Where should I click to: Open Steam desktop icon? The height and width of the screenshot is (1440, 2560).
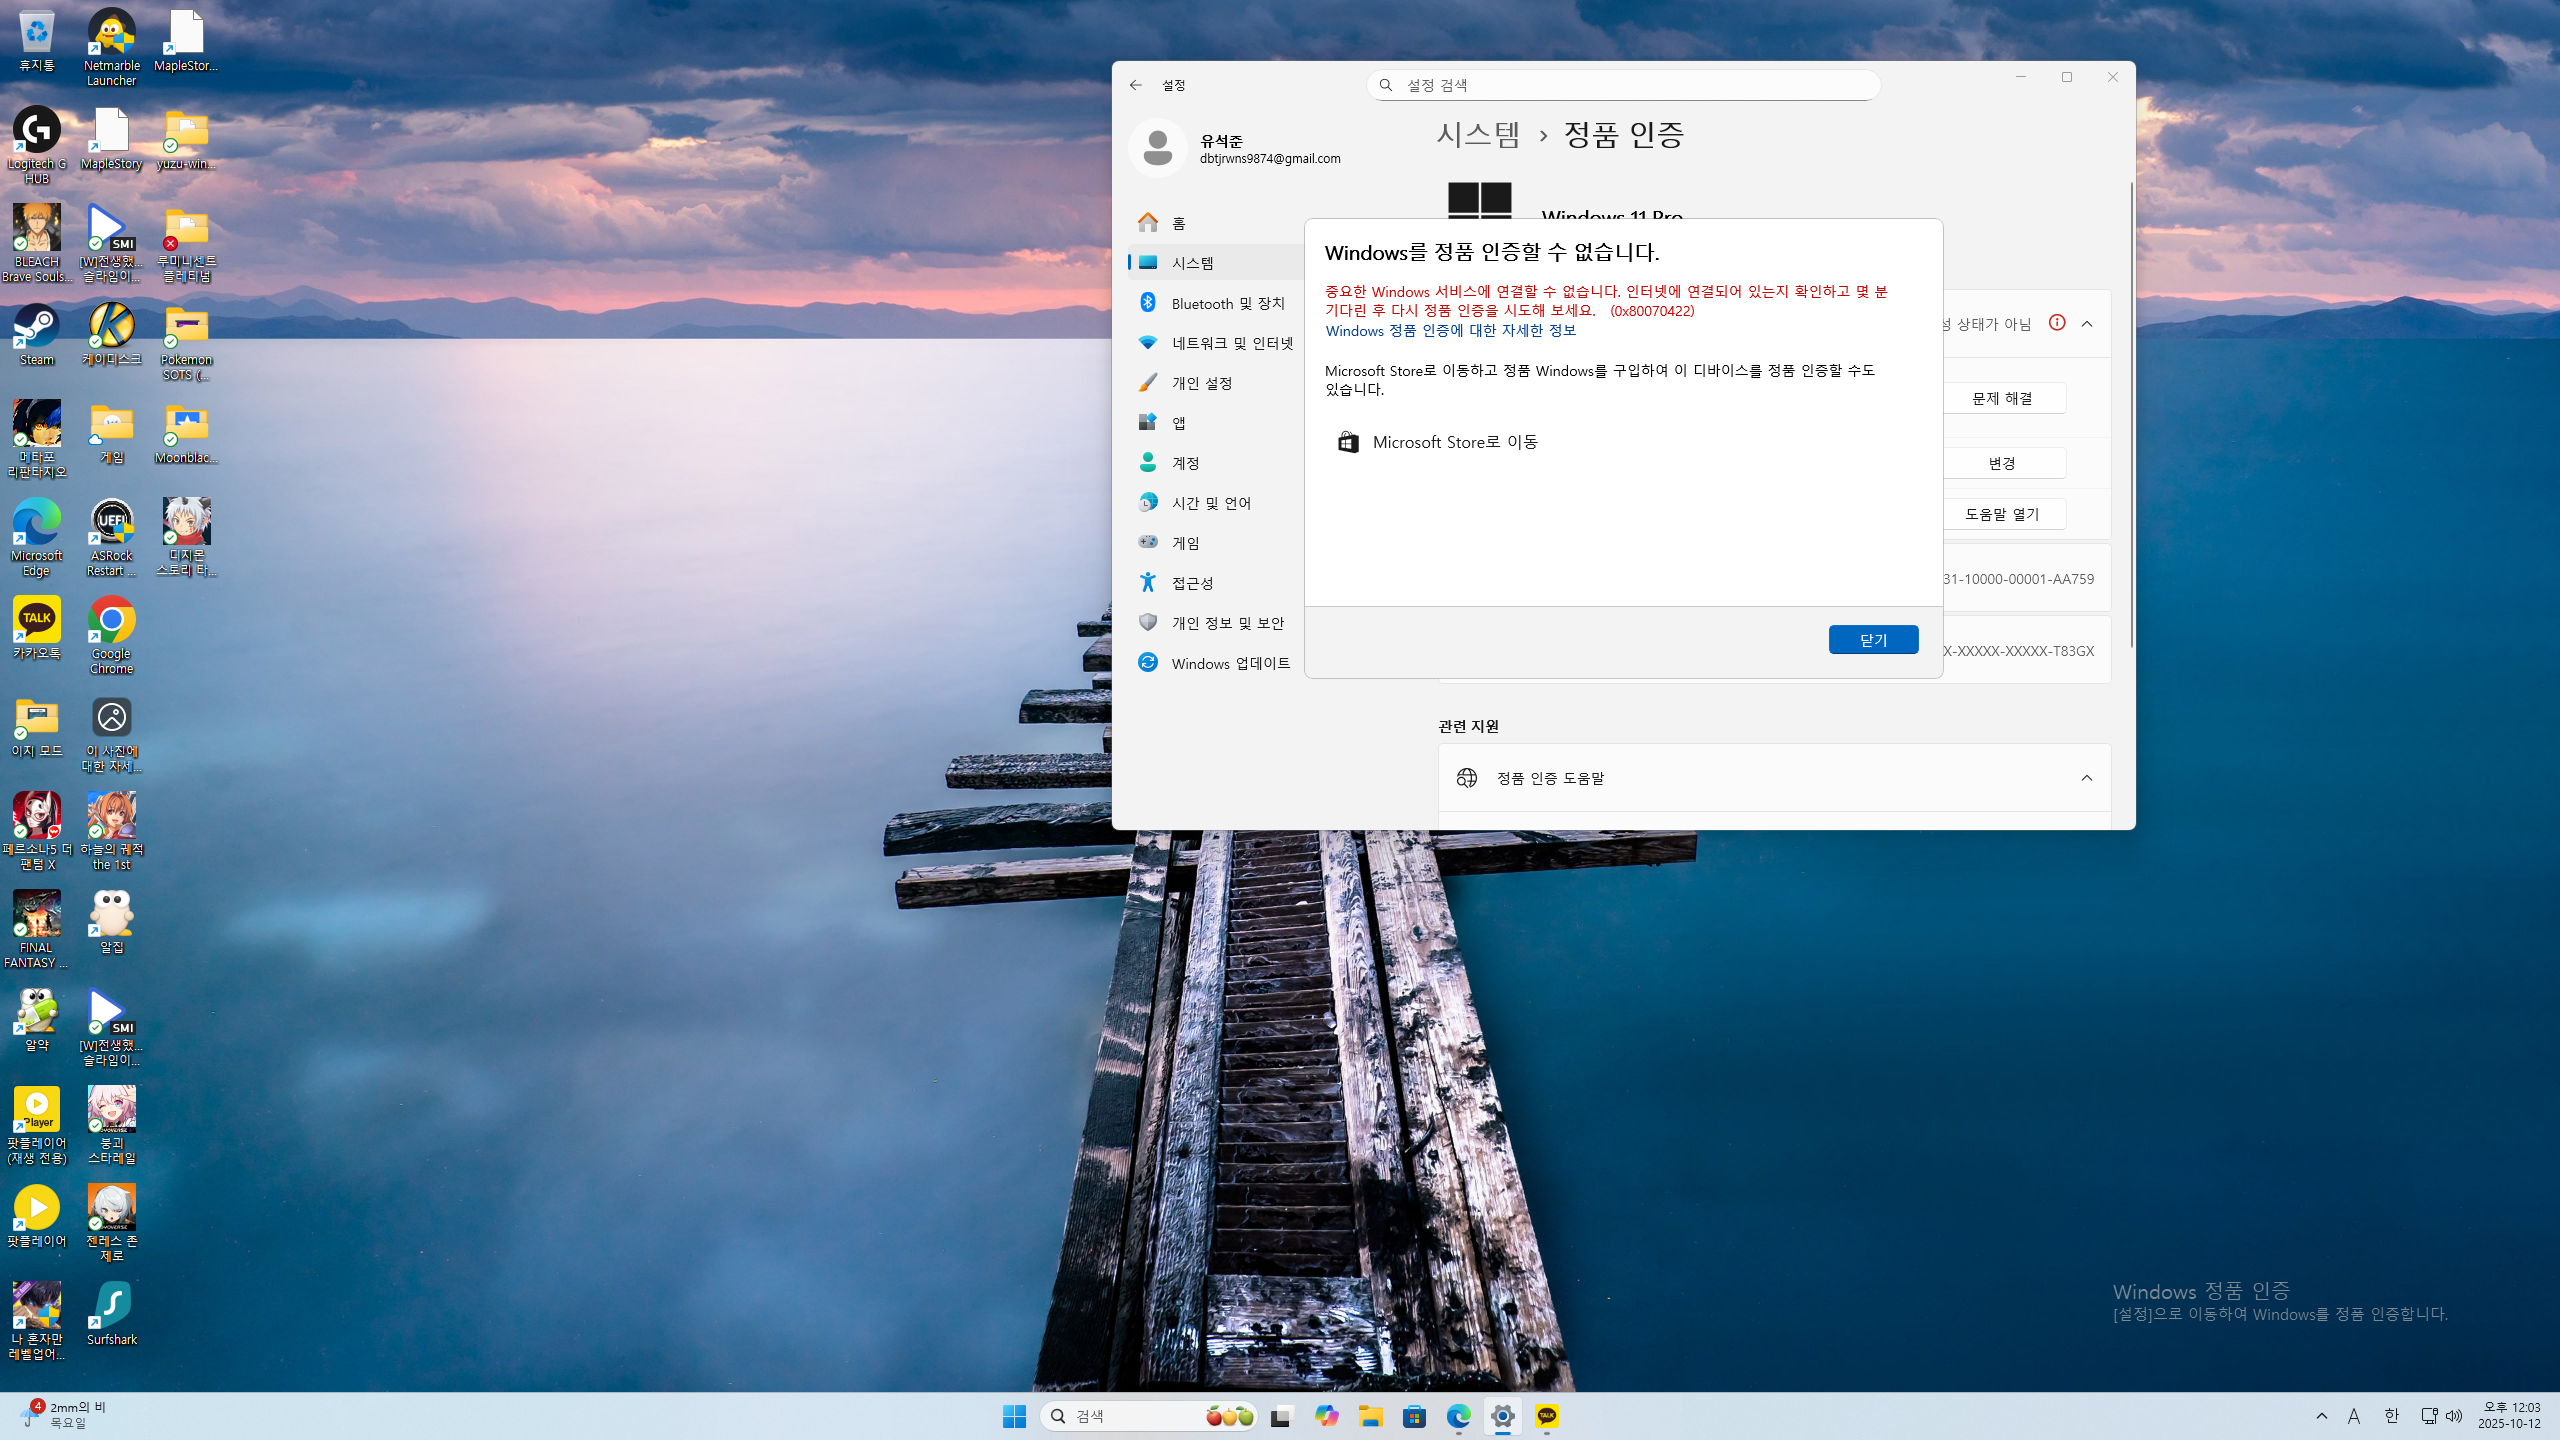tap(37, 336)
